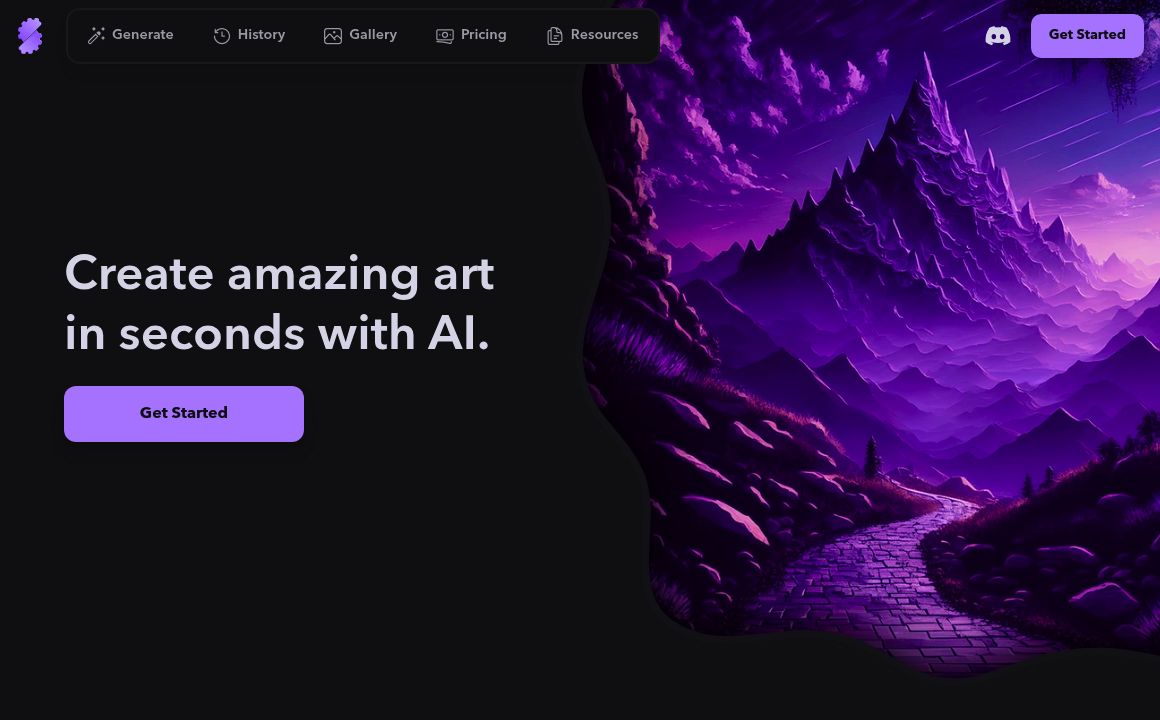Open the Pricing nav label
1160x720 pixels.
483,35
